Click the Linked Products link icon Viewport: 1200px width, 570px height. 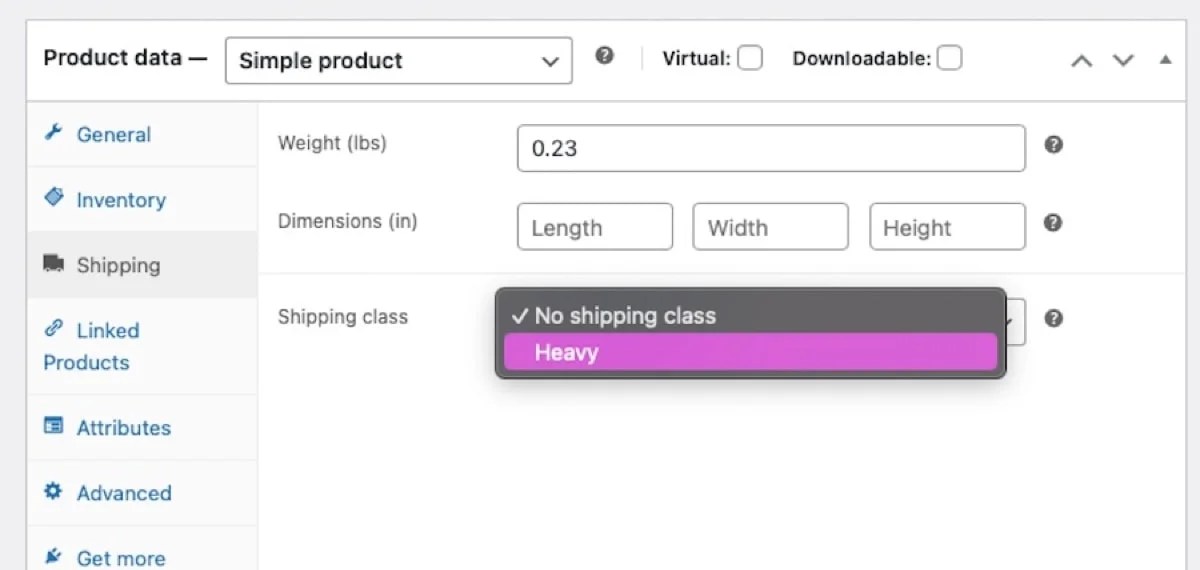[54, 329]
